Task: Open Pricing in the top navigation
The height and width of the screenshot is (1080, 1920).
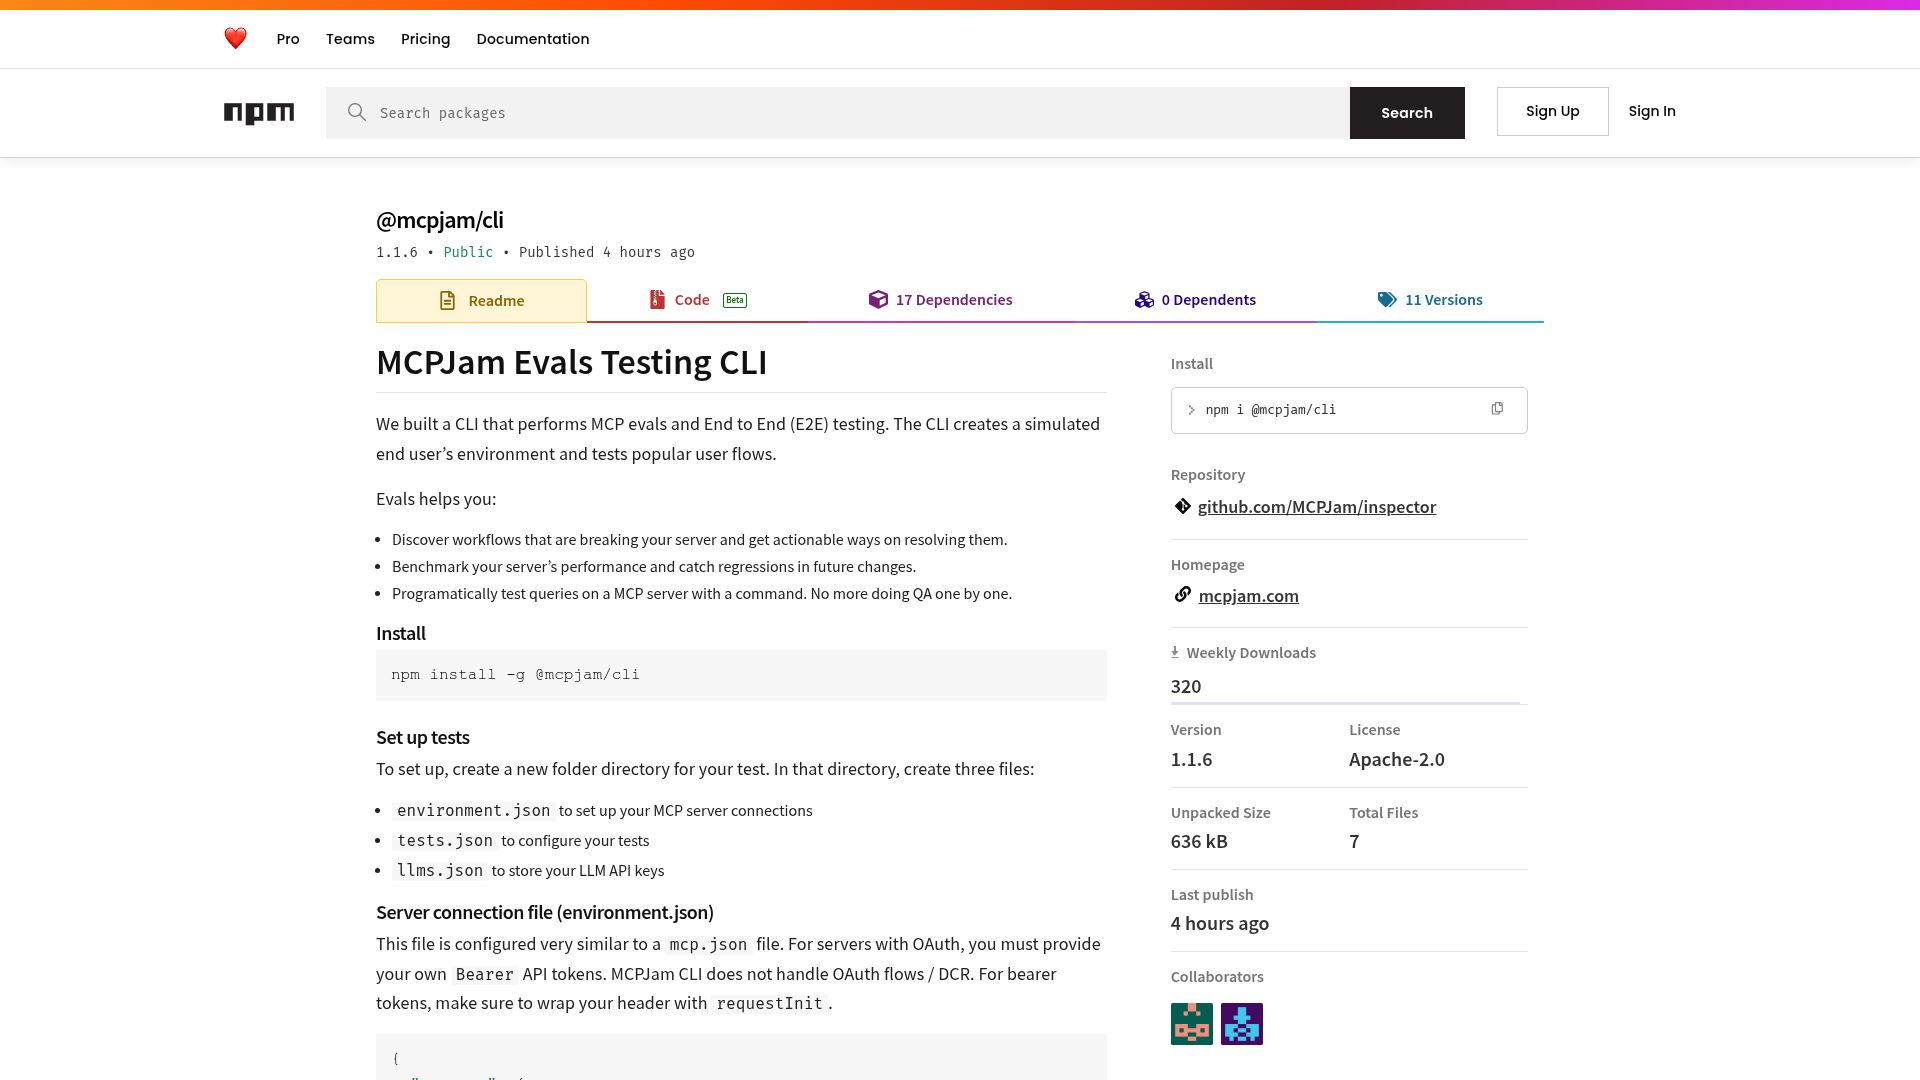Action: [425, 39]
